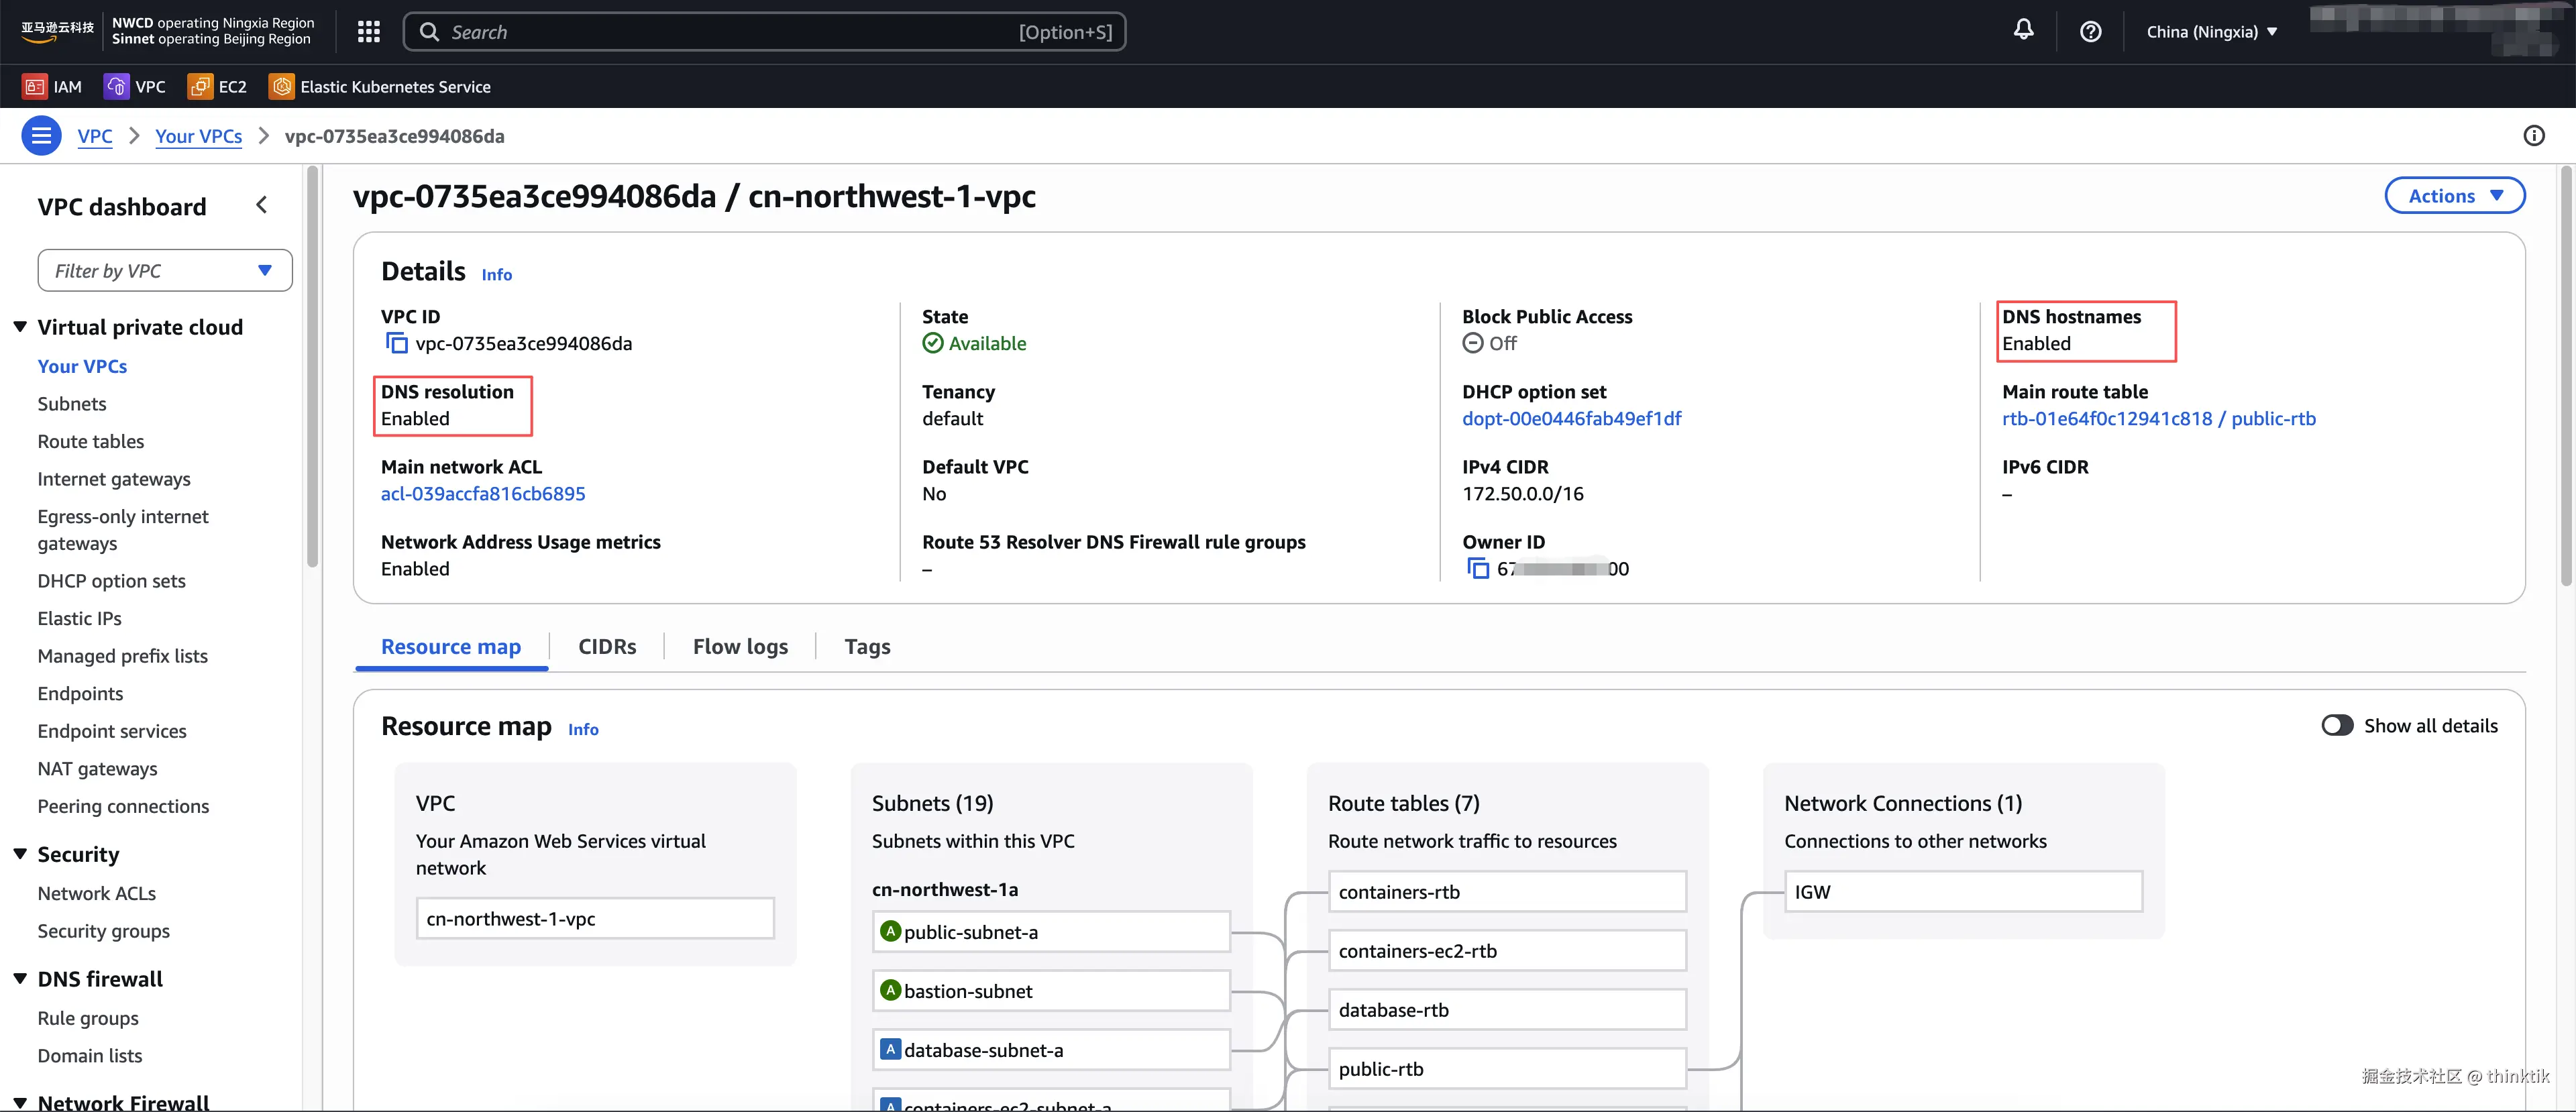The width and height of the screenshot is (2576, 1112).
Task: Click the hamburger navigation menu icon
Action: (41, 136)
